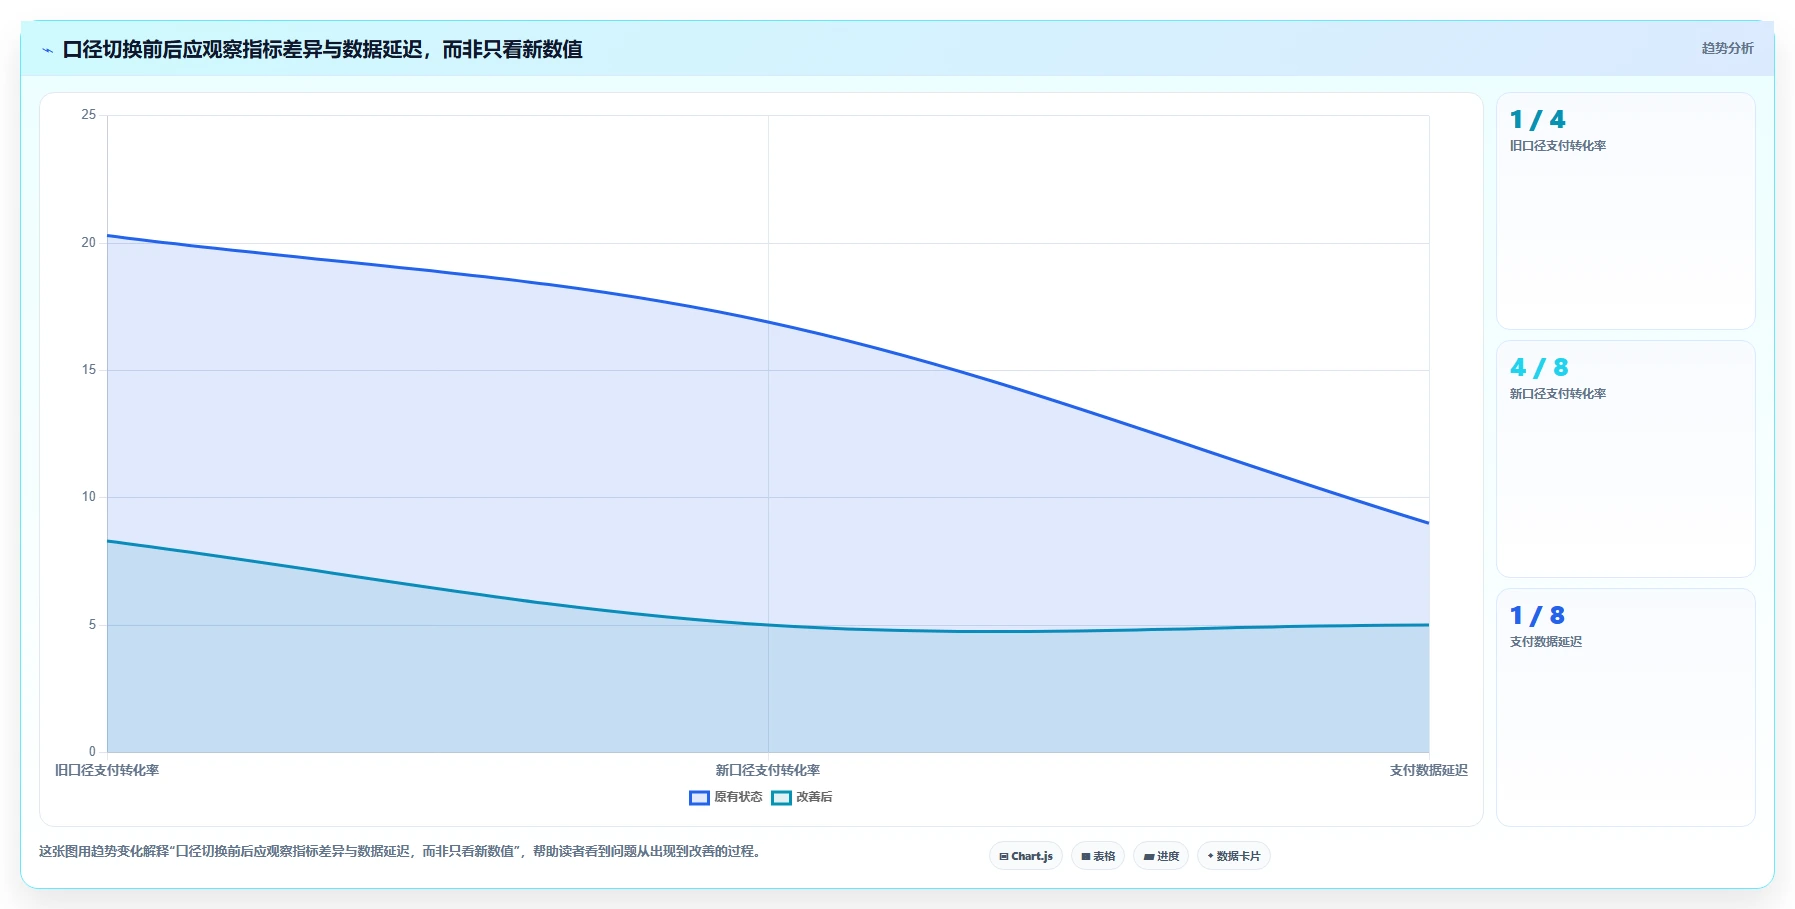Click the 数据卡片 tag icon
The width and height of the screenshot is (1795, 909).
1210,856
